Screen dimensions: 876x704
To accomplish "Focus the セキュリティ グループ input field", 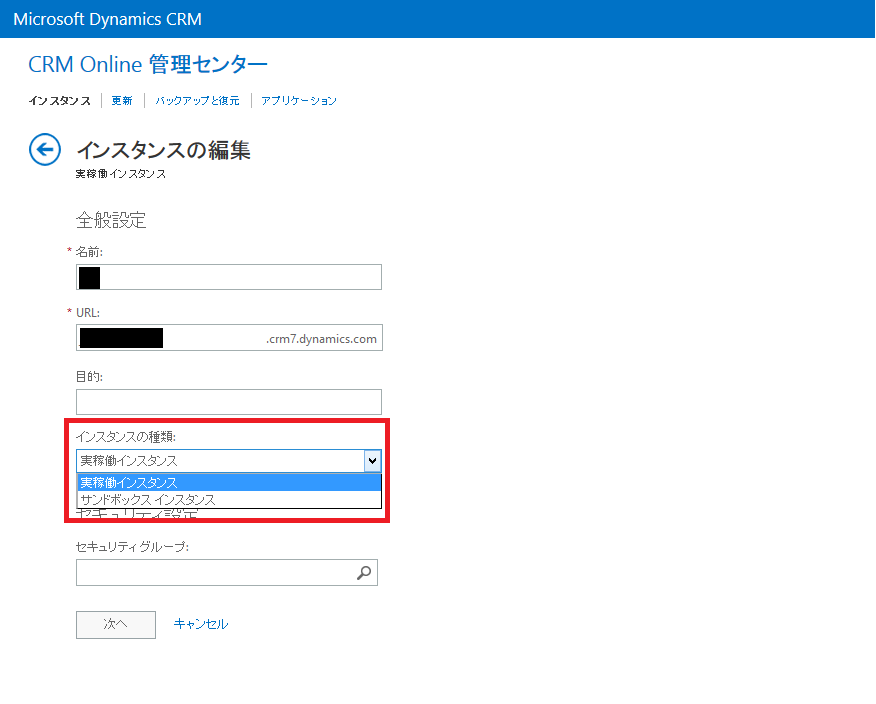I will 227,573.
